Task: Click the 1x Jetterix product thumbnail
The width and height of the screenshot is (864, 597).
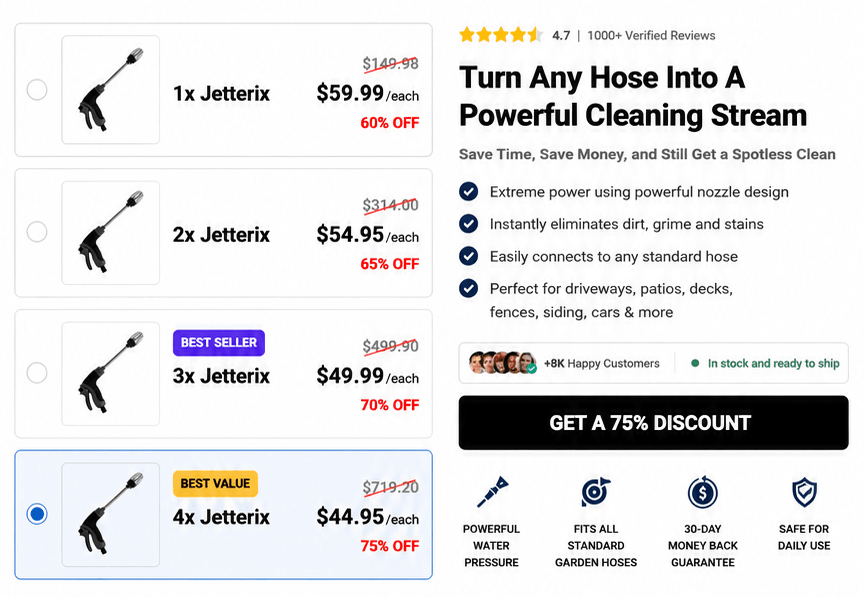Action: 111,90
